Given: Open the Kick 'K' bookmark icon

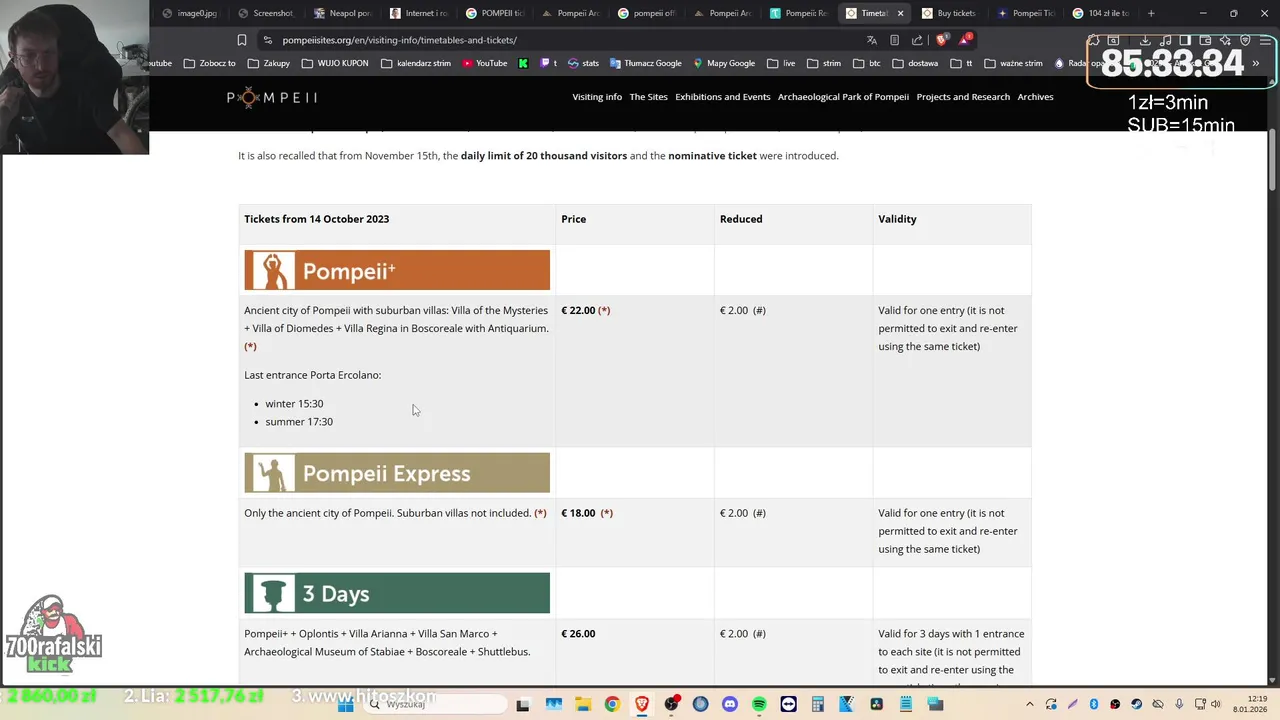Looking at the screenshot, I should point(523,63).
